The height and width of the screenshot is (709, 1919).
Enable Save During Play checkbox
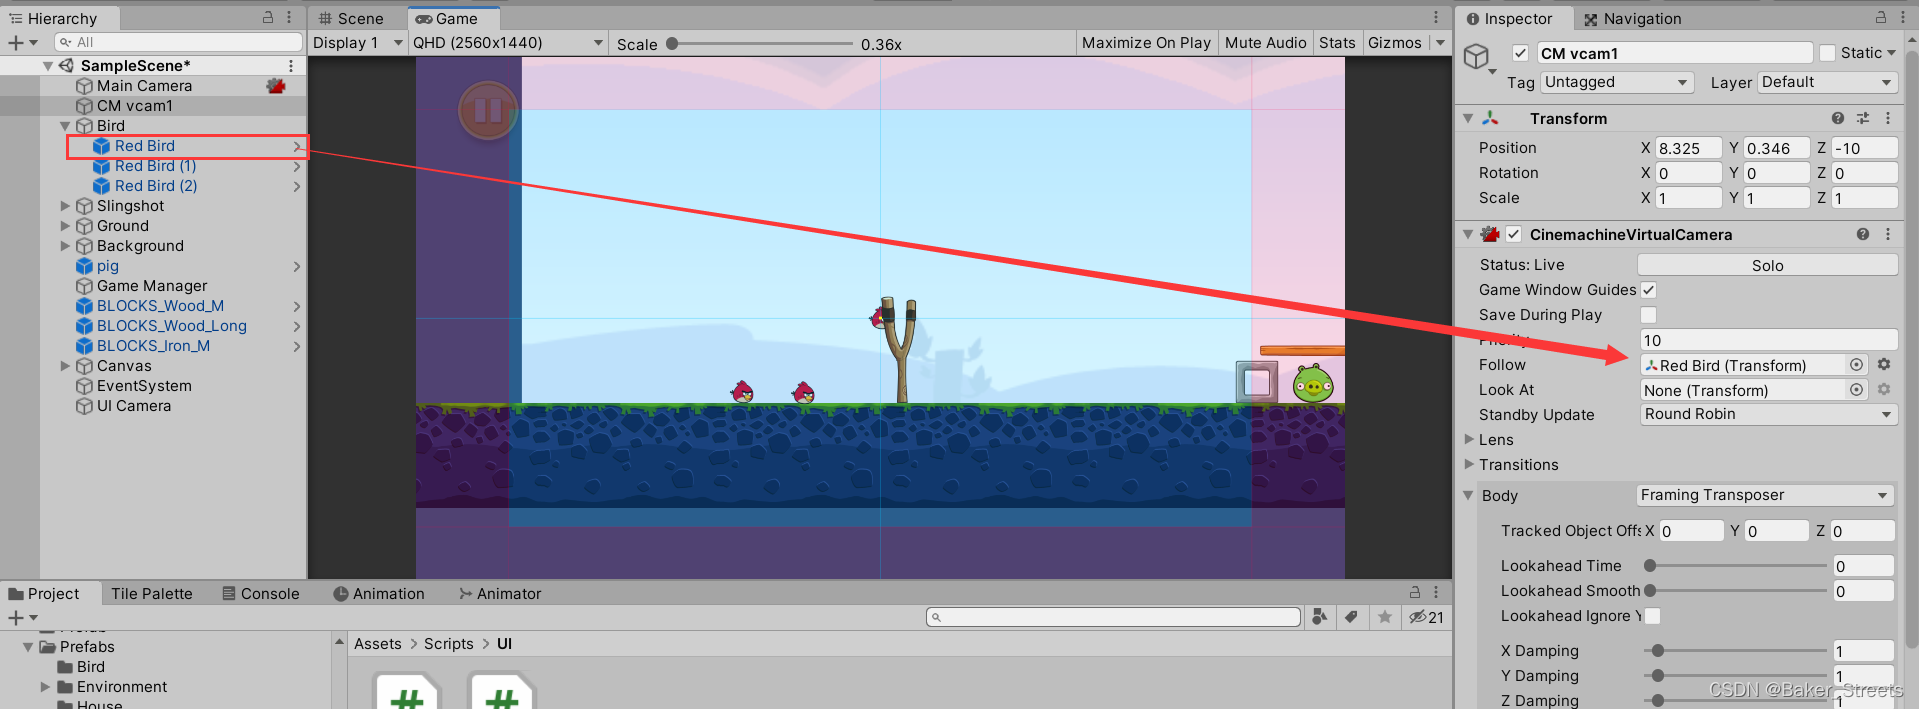[x=1649, y=315]
